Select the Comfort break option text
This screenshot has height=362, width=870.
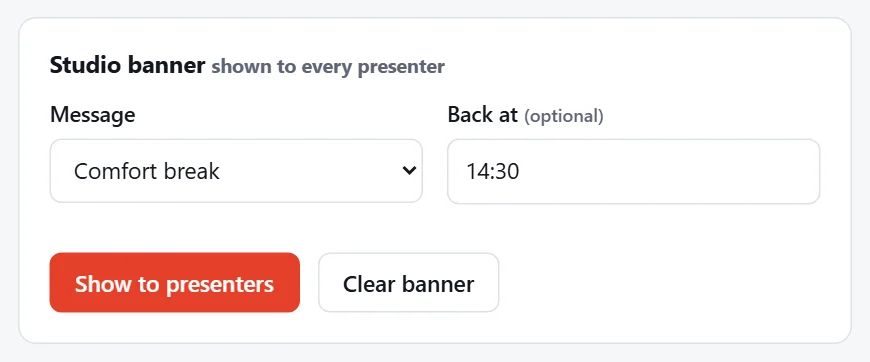tap(146, 171)
